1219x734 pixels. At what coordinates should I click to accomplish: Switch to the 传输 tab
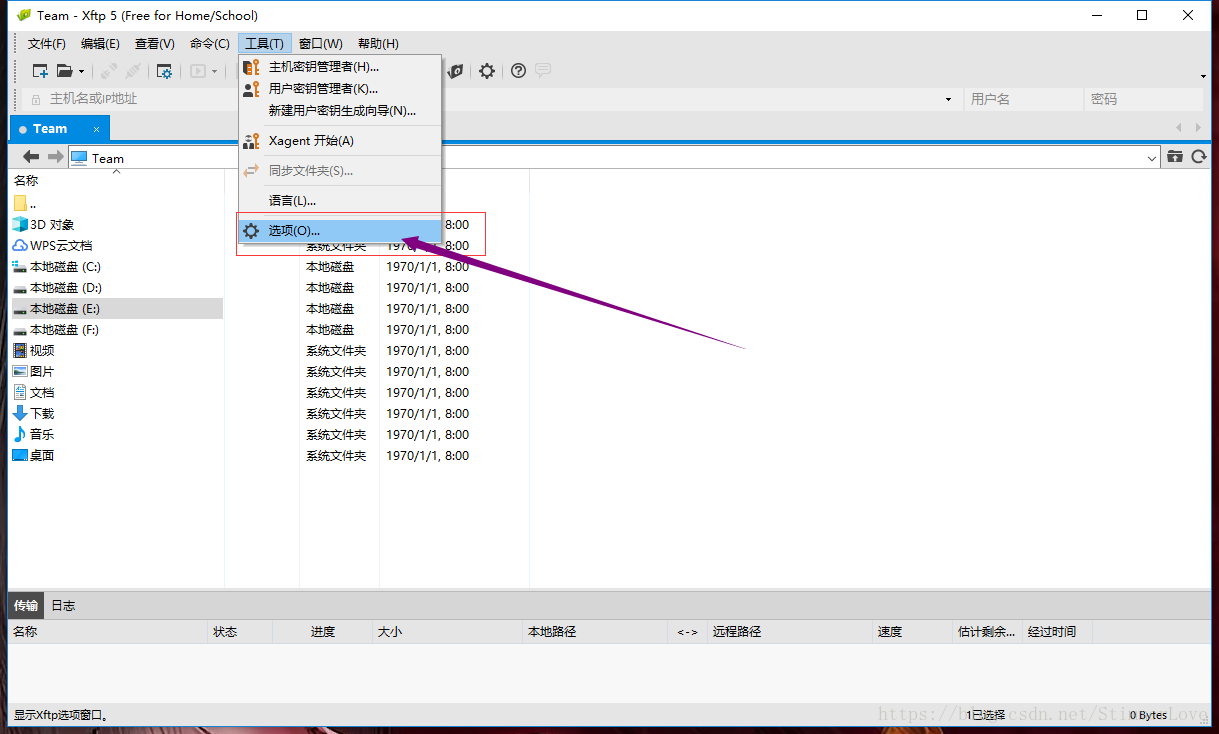[x=26, y=605]
